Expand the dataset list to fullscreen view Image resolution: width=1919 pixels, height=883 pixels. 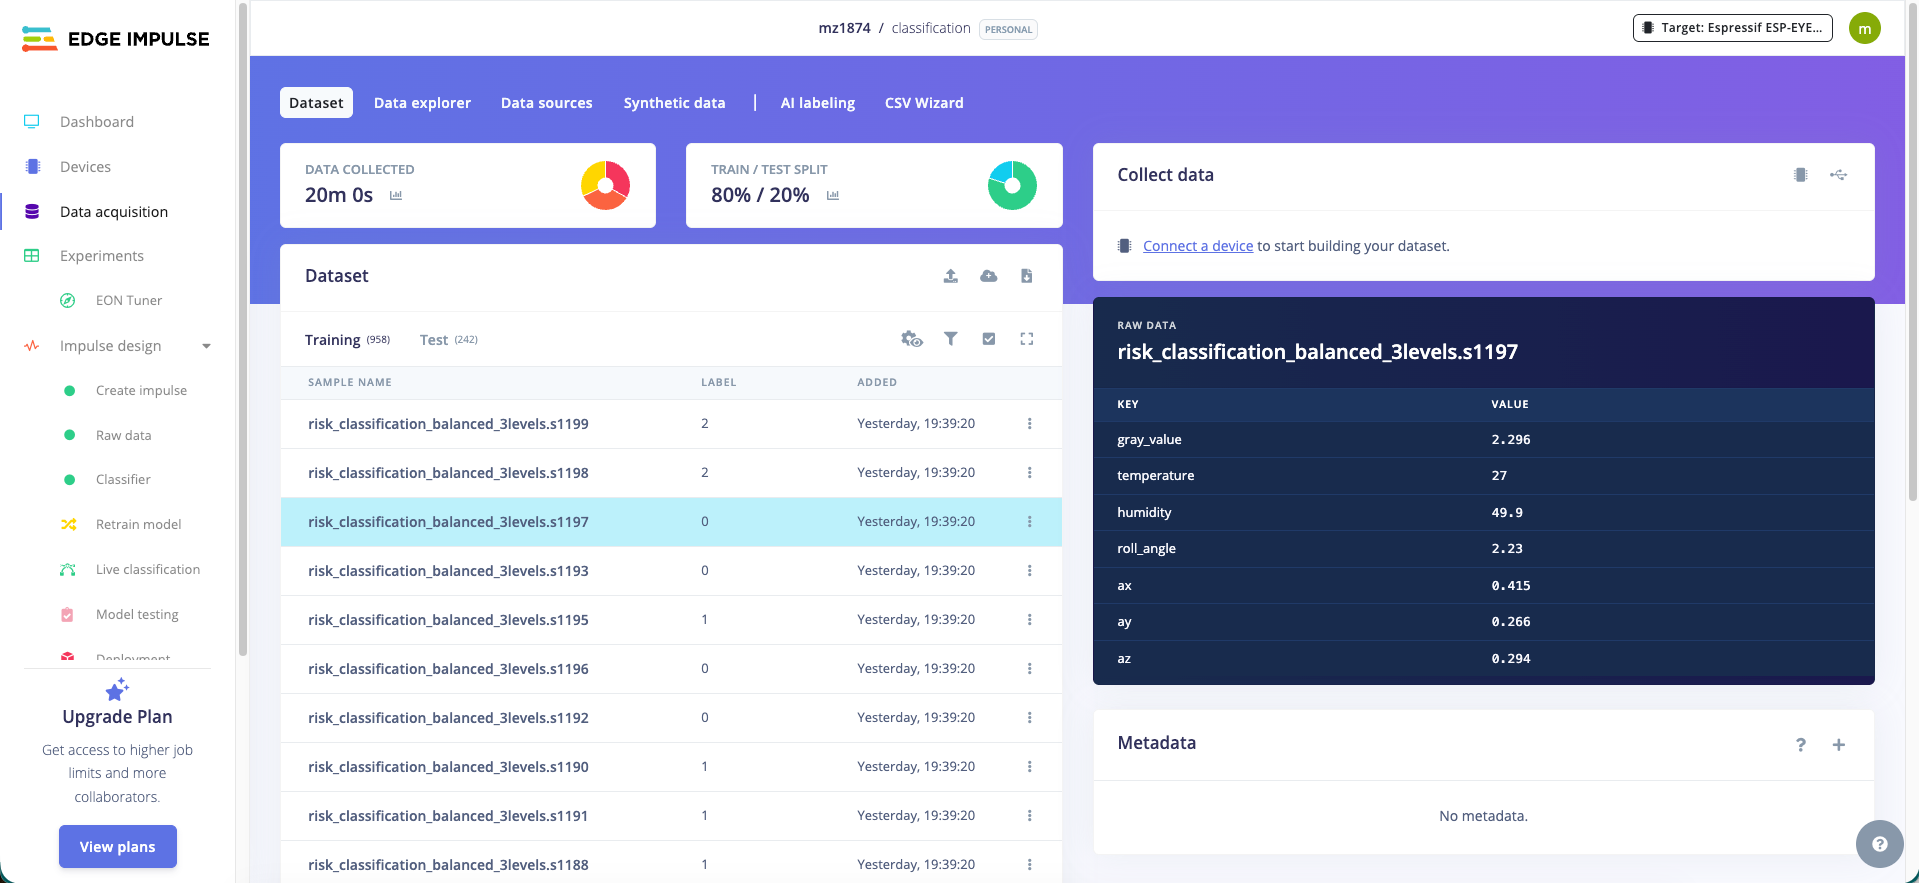tap(1026, 339)
